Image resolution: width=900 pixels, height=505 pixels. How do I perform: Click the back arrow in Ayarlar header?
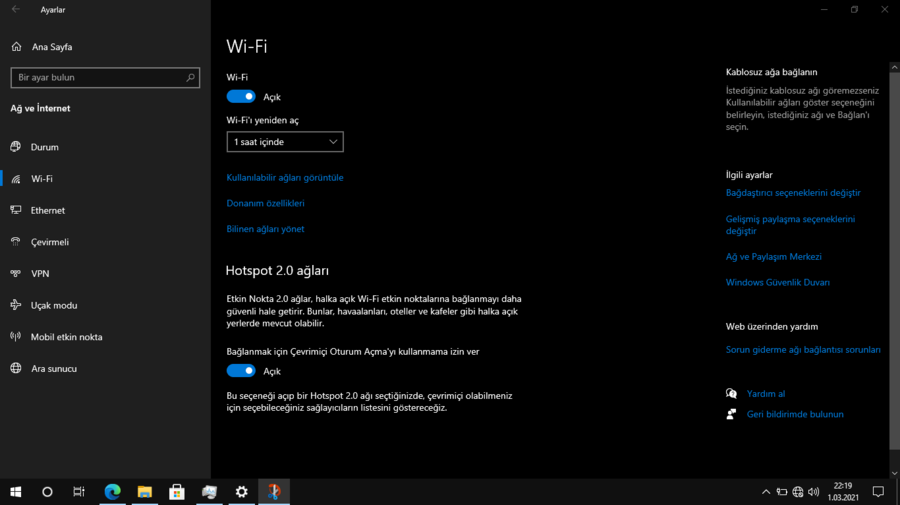coord(16,10)
